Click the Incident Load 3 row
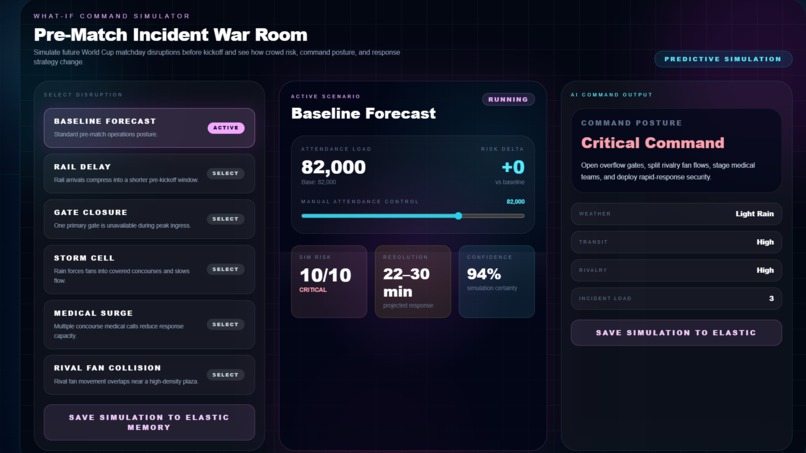806x453 pixels. click(676, 299)
